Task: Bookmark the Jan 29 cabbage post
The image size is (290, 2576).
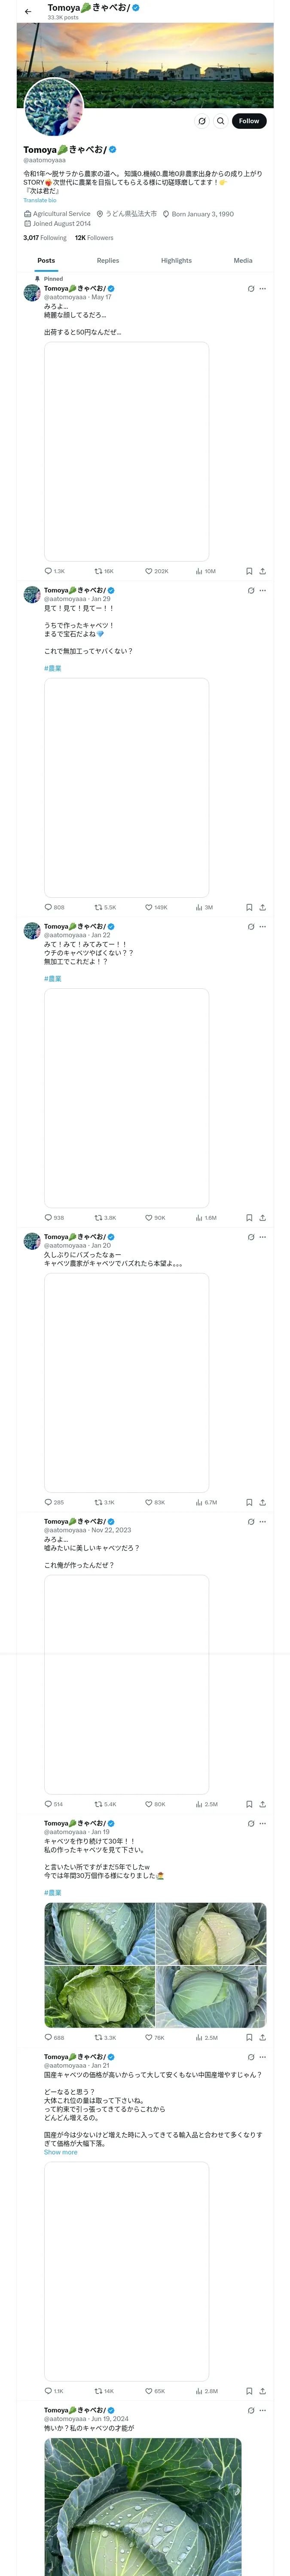Action: (249, 907)
